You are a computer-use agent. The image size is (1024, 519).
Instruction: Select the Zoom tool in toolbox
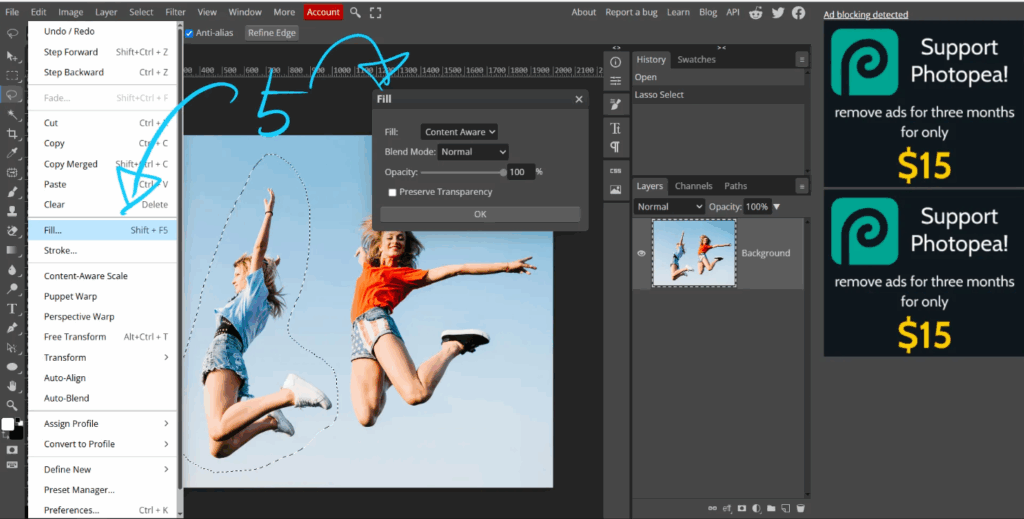coord(12,405)
